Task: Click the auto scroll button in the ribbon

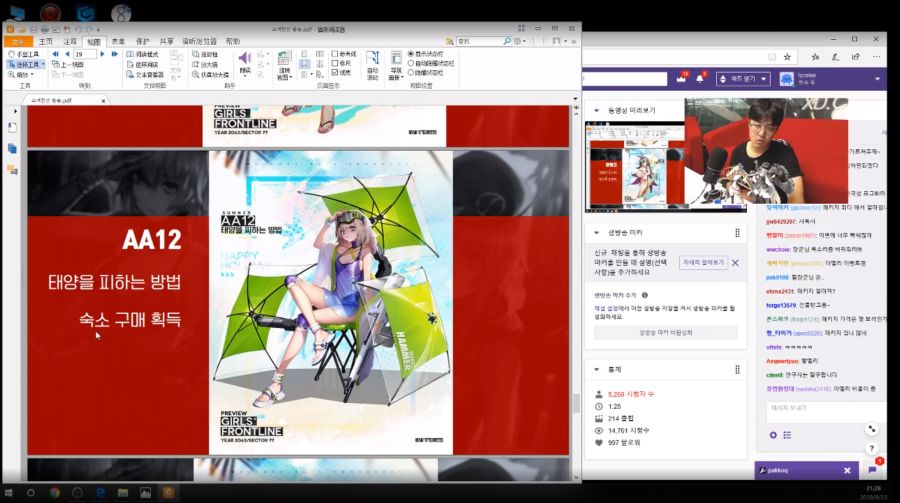Action: [373, 65]
